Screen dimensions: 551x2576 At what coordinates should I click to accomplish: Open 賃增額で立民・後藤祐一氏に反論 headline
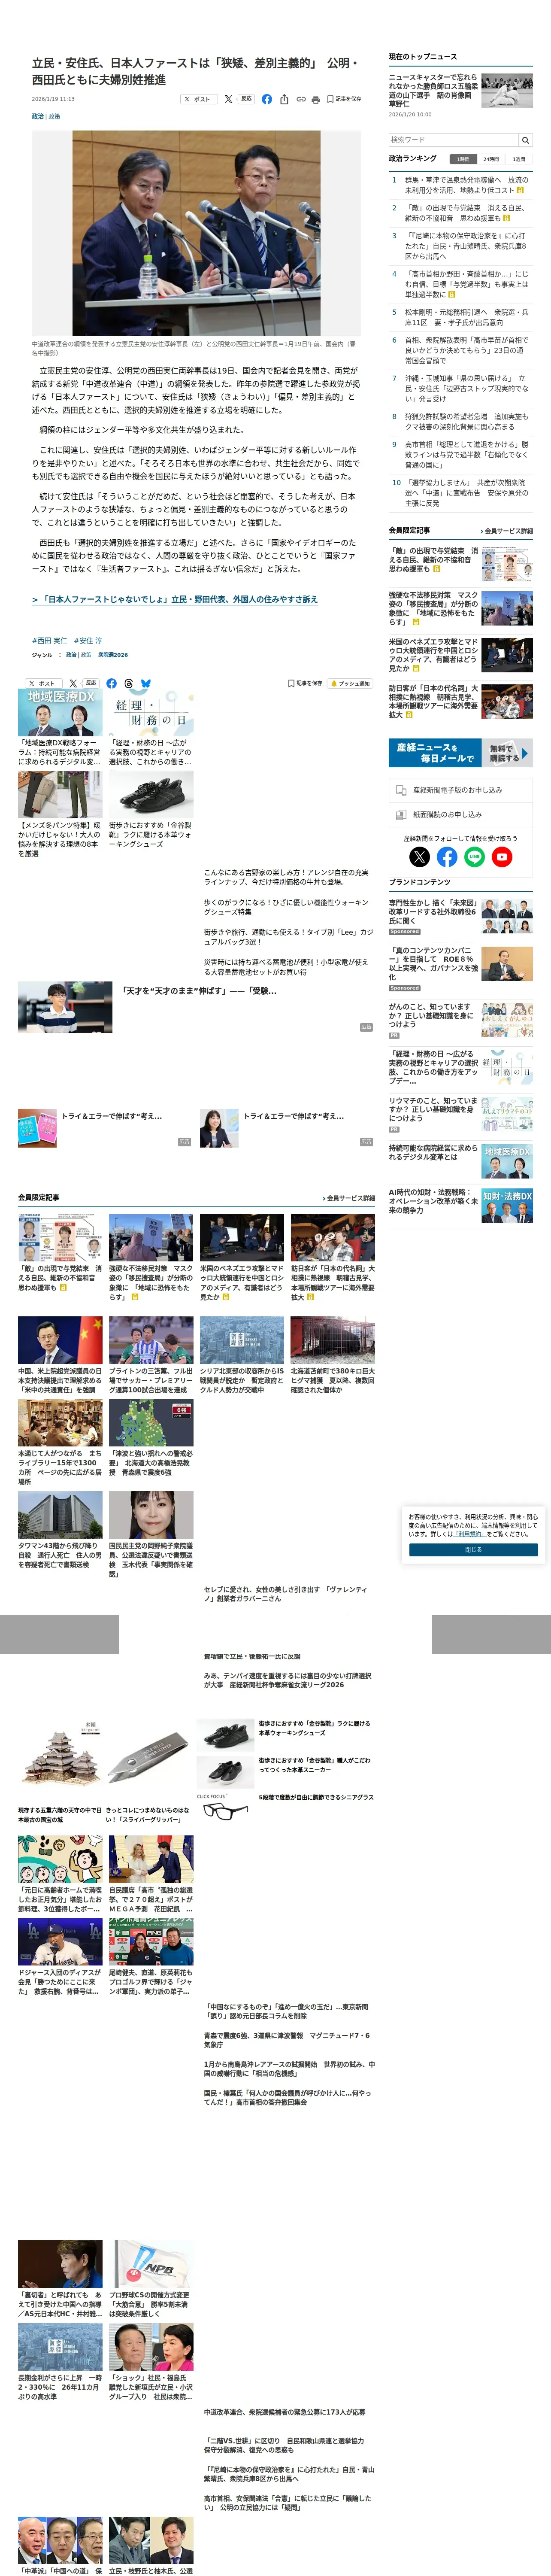(252, 1657)
